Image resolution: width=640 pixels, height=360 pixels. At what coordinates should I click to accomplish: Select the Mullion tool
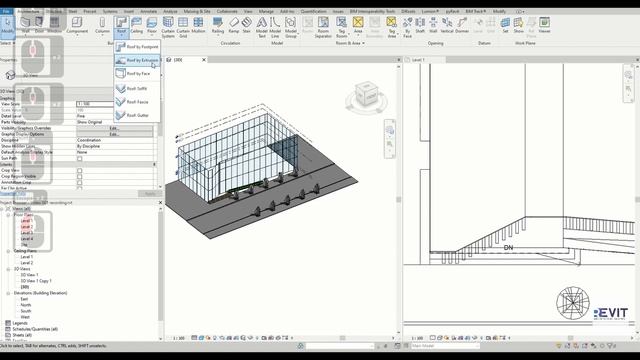click(x=198, y=25)
